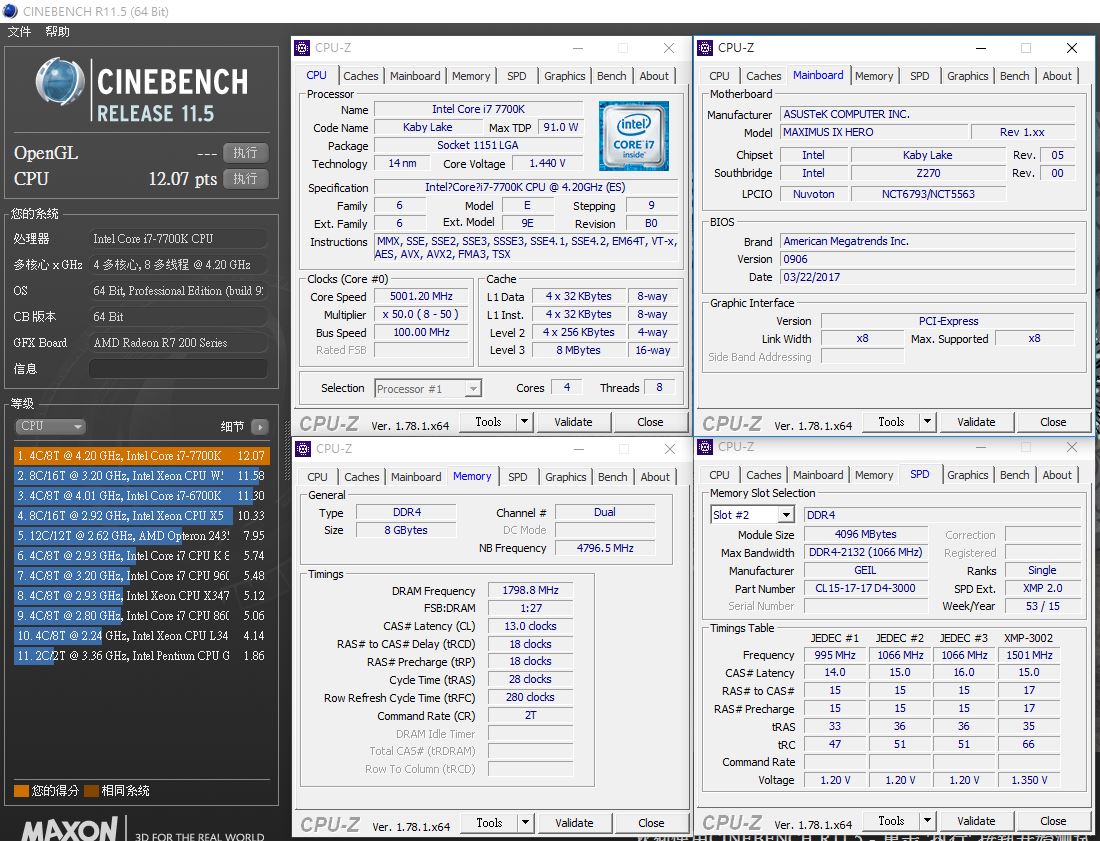Click GFX Board AMD Radeon R7 200 Series field
The height and width of the screenshot is (841, 1100).
coord(178,342)
